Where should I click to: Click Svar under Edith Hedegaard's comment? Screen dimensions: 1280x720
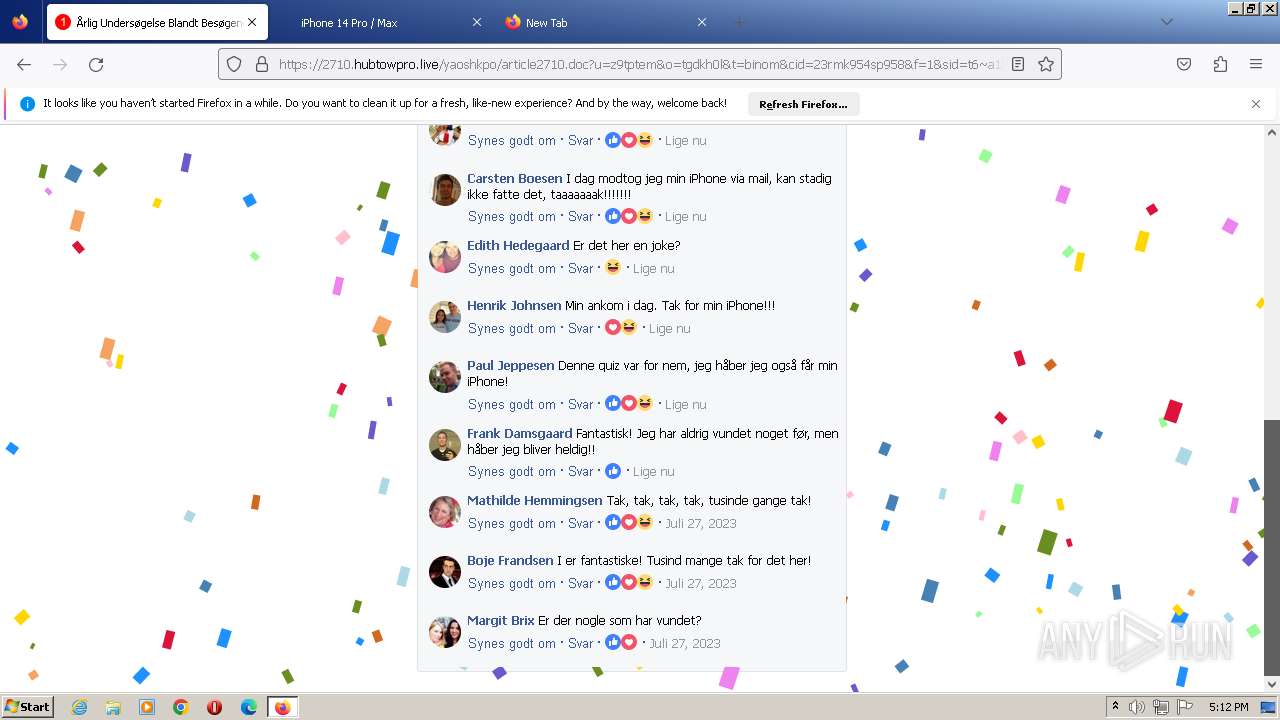(x=581, y=269)
